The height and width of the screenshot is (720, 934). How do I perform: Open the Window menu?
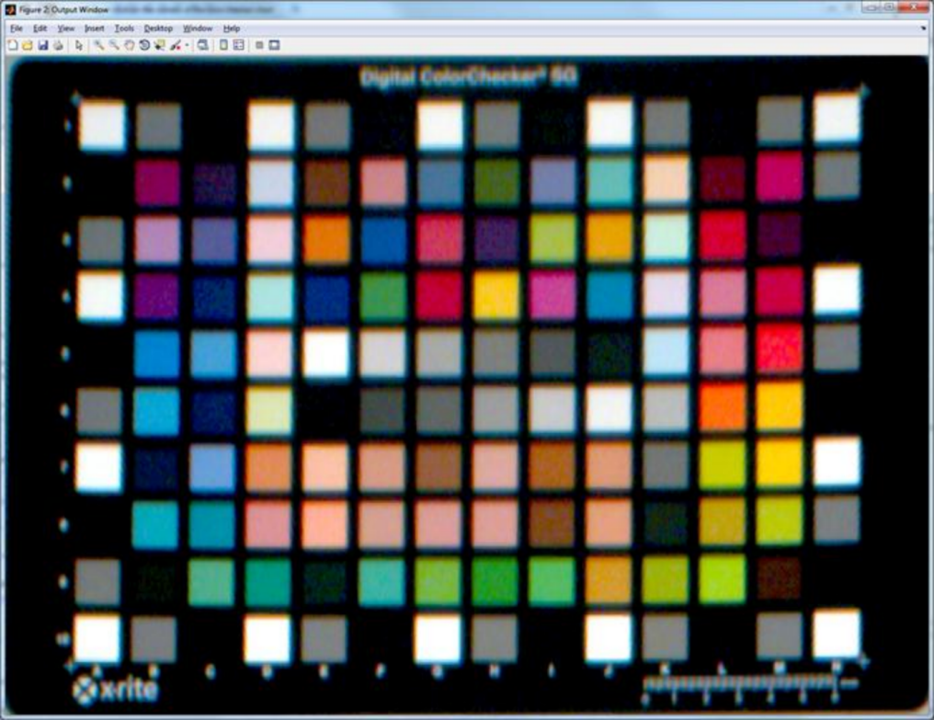(x=197, y=28)
